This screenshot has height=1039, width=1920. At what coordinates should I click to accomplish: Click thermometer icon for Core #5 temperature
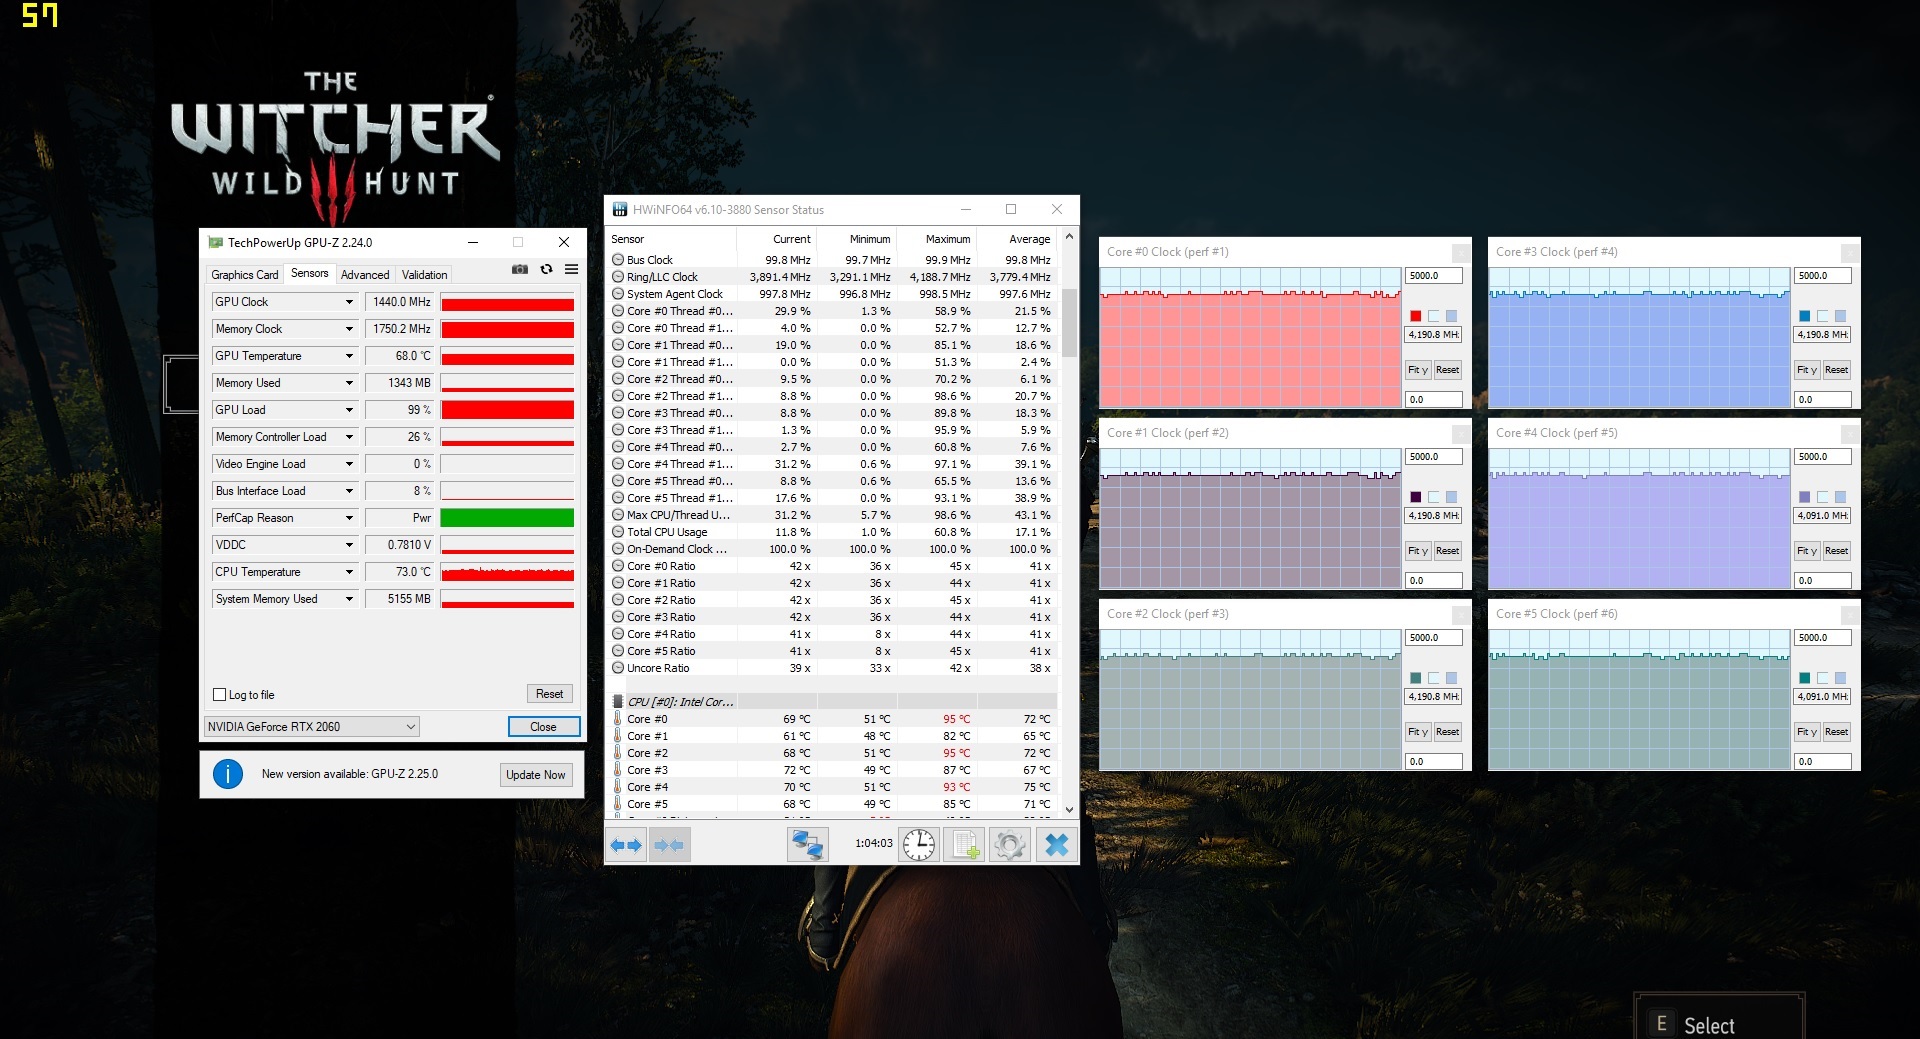point(618,804)
